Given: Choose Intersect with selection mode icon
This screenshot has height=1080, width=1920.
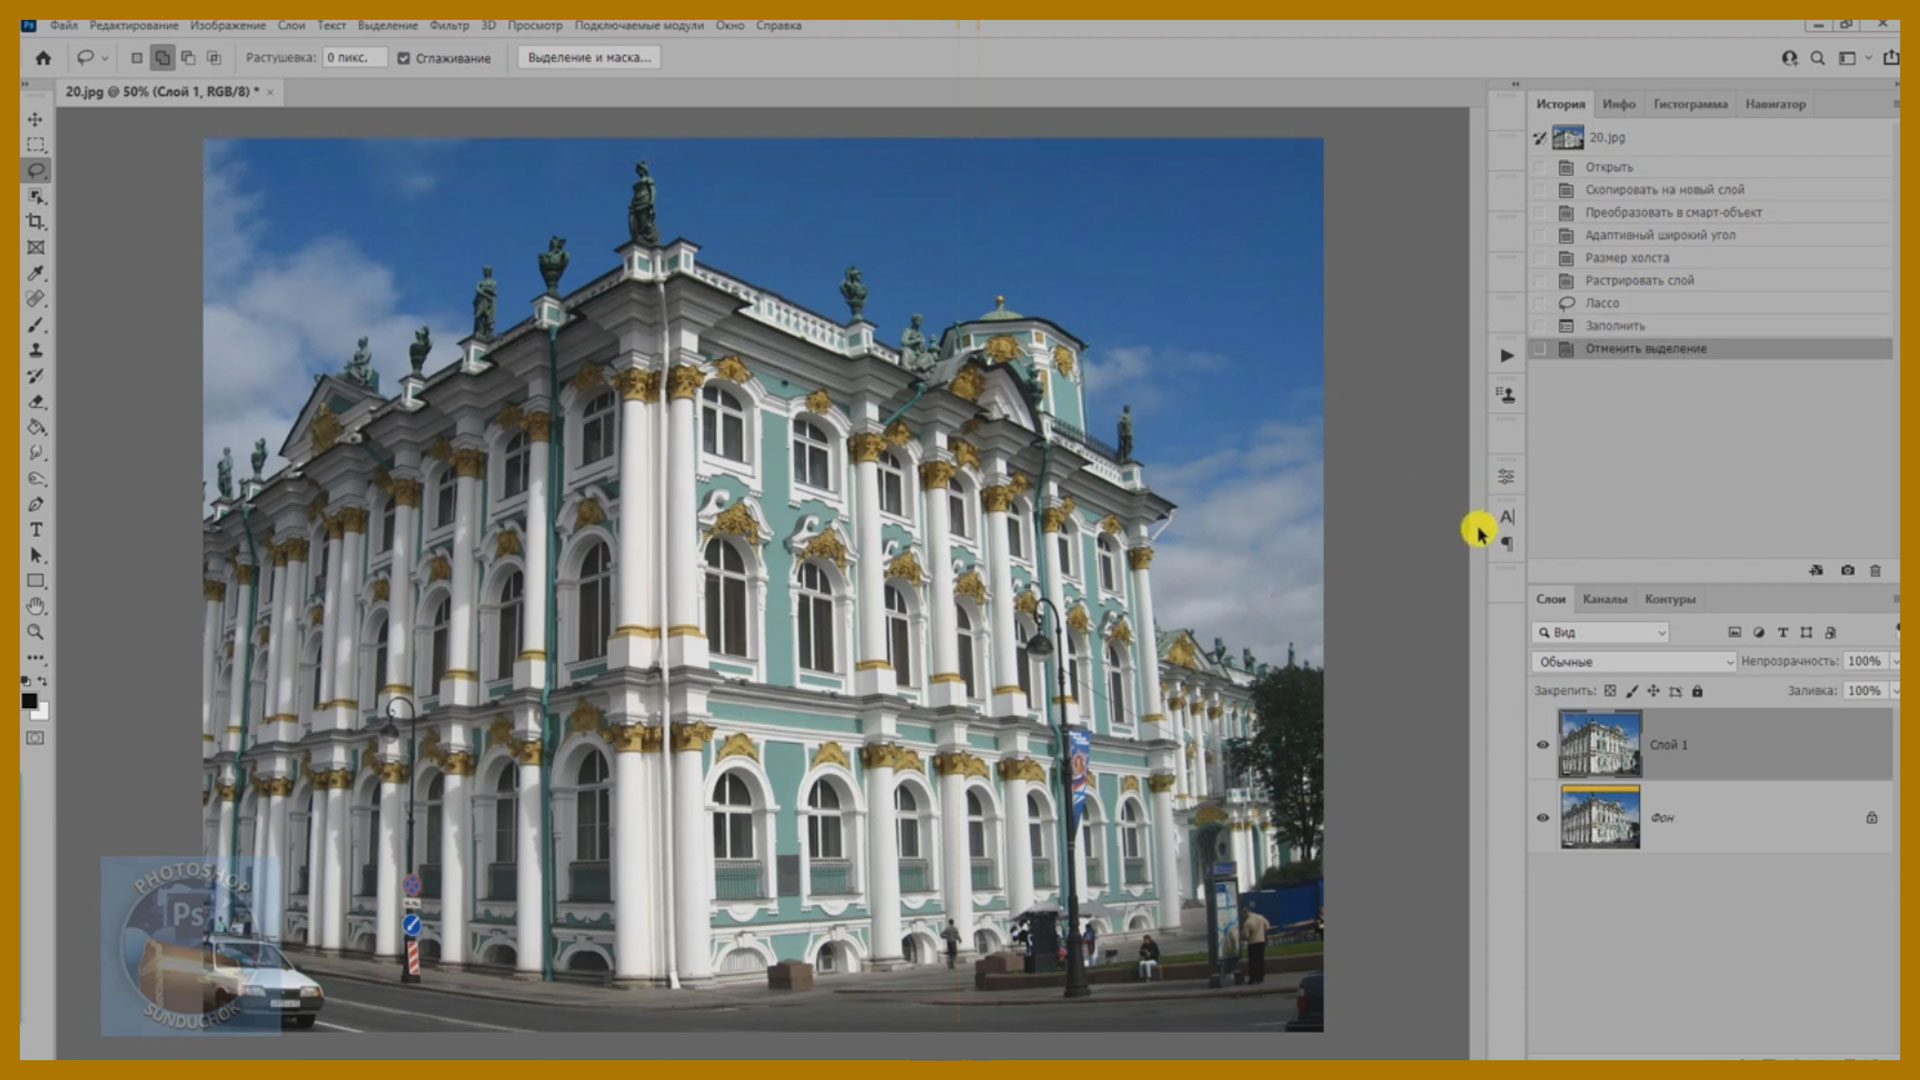Looking at the screenshot, I should (214, 58).
